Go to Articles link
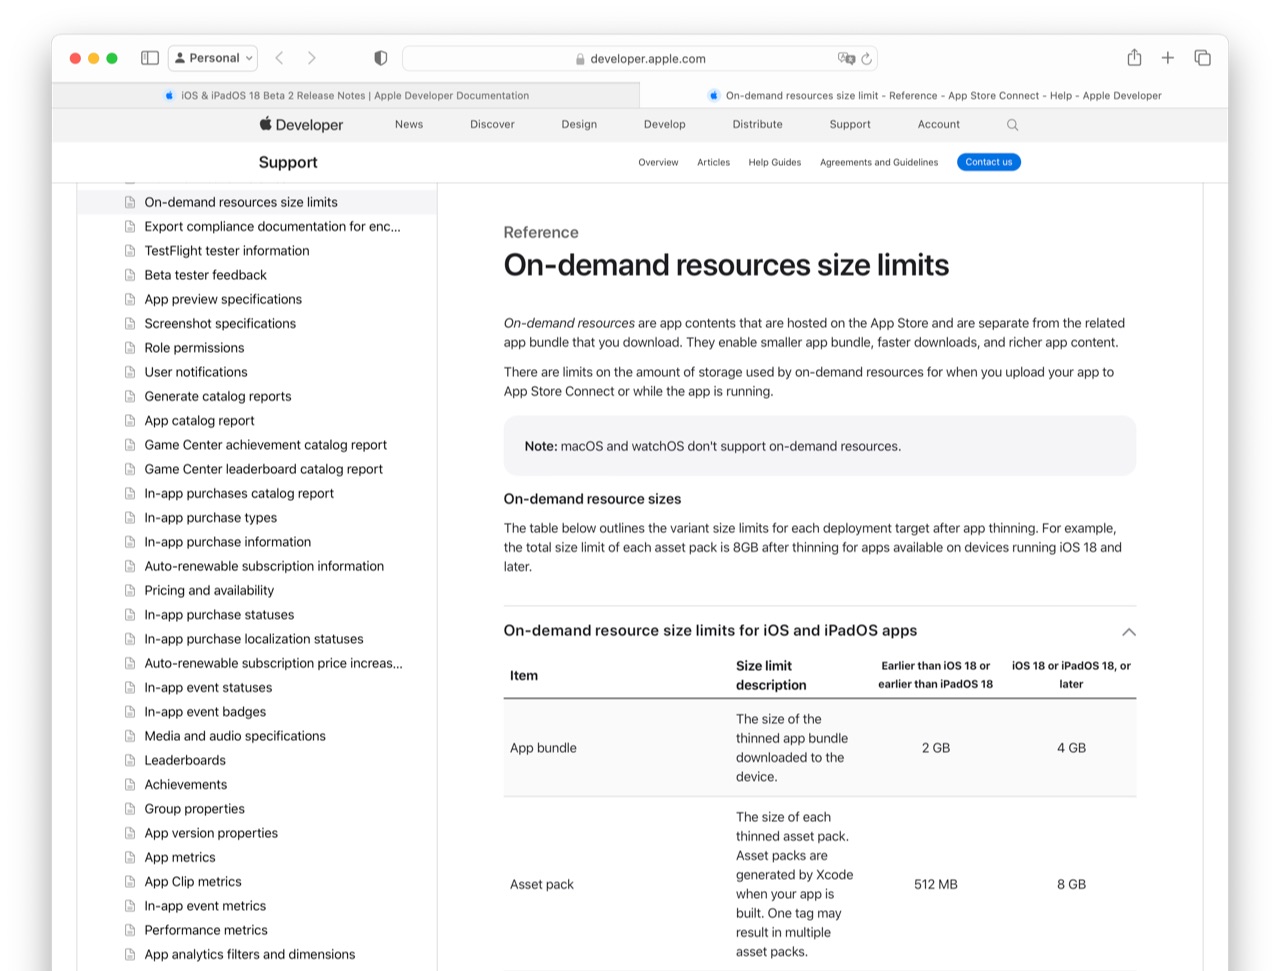The height and width of the screenshot is (971, 1280). [713, 162]
